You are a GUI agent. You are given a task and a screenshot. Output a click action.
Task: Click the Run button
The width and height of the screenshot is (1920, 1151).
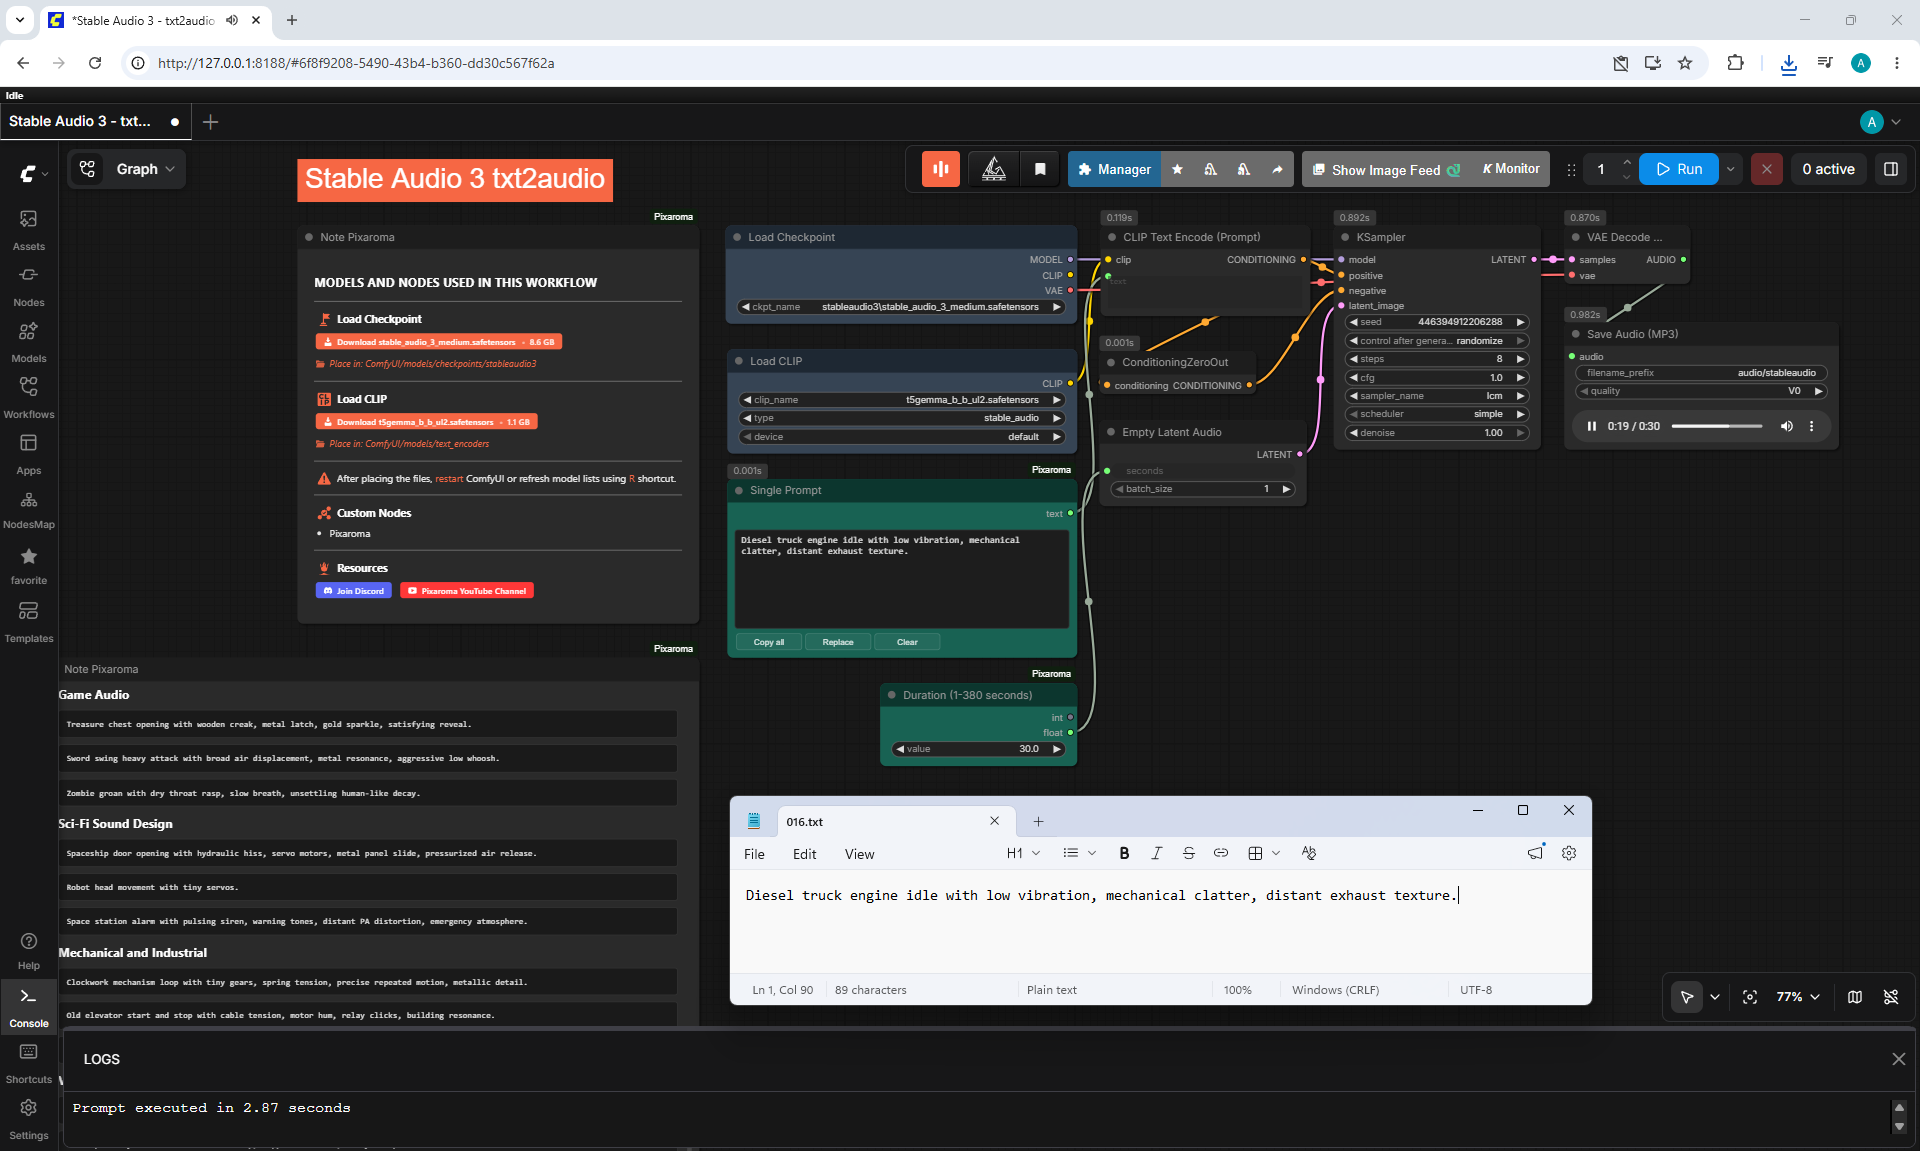1679,169
